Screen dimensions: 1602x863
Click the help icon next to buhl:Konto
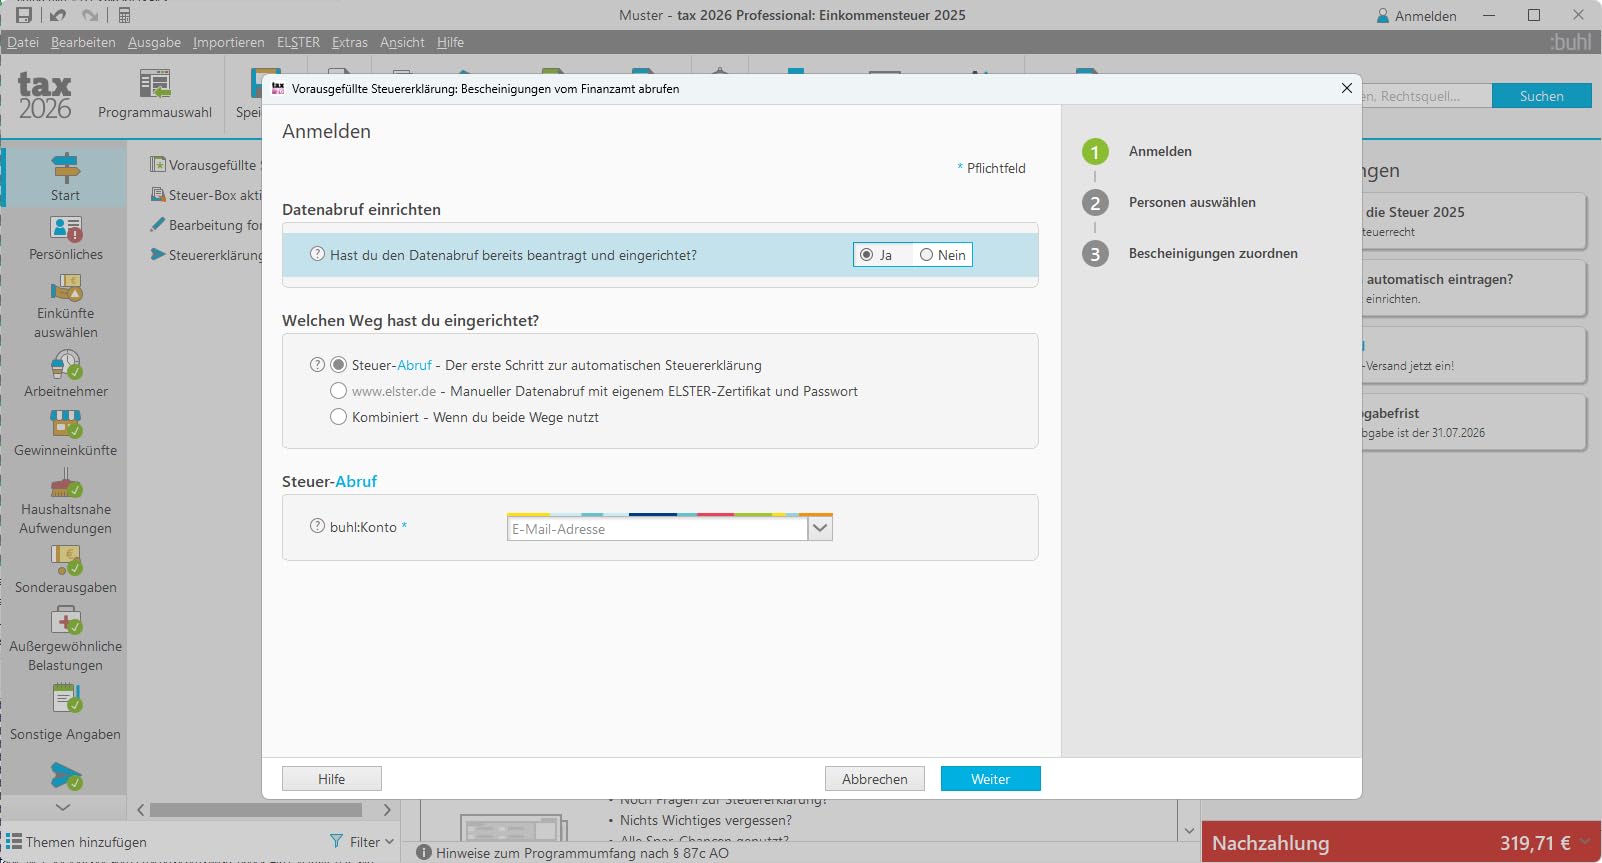pos(317,526)
